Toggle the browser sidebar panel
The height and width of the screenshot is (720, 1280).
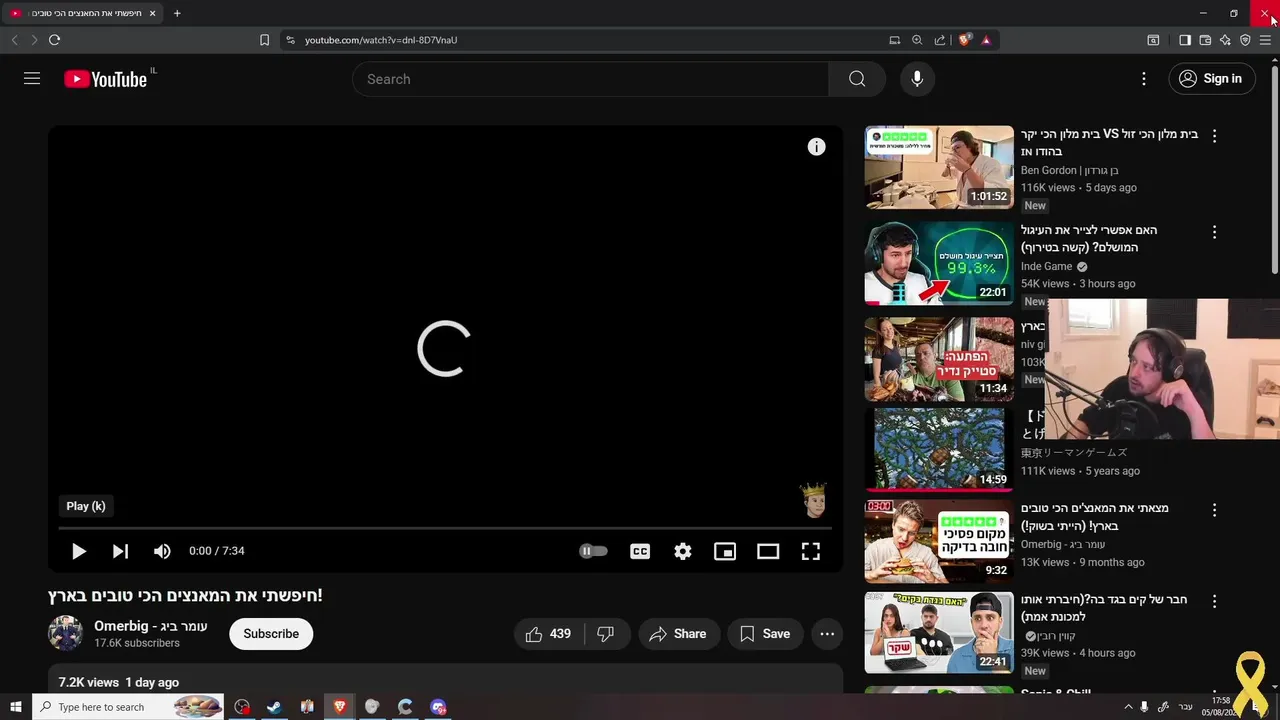click(1185, 40)
